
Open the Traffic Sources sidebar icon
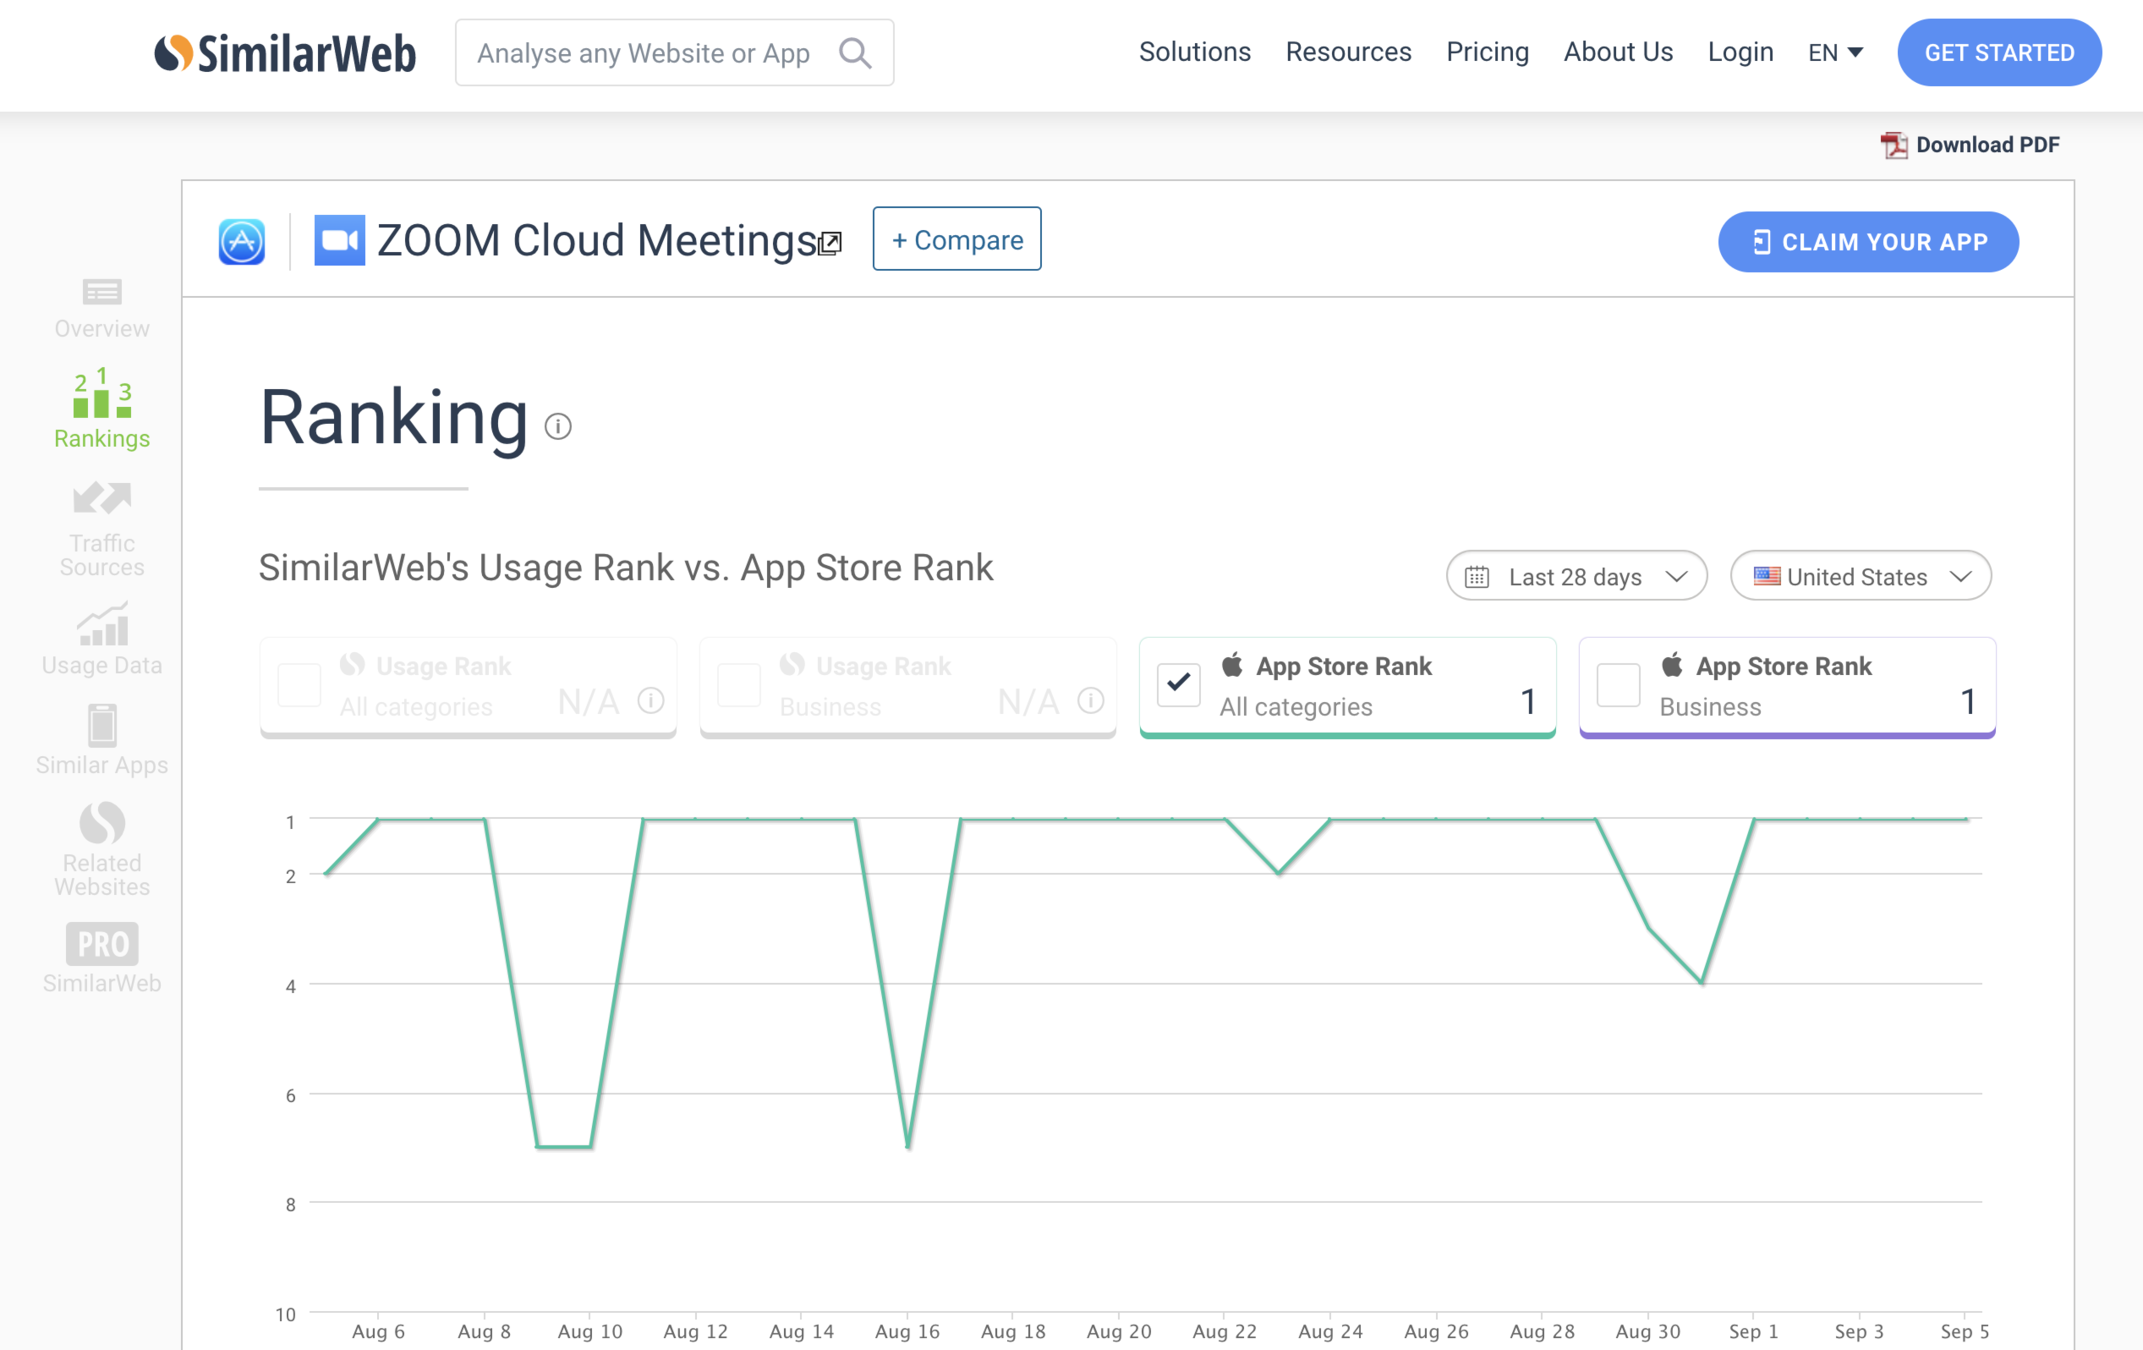pos(101,498)
